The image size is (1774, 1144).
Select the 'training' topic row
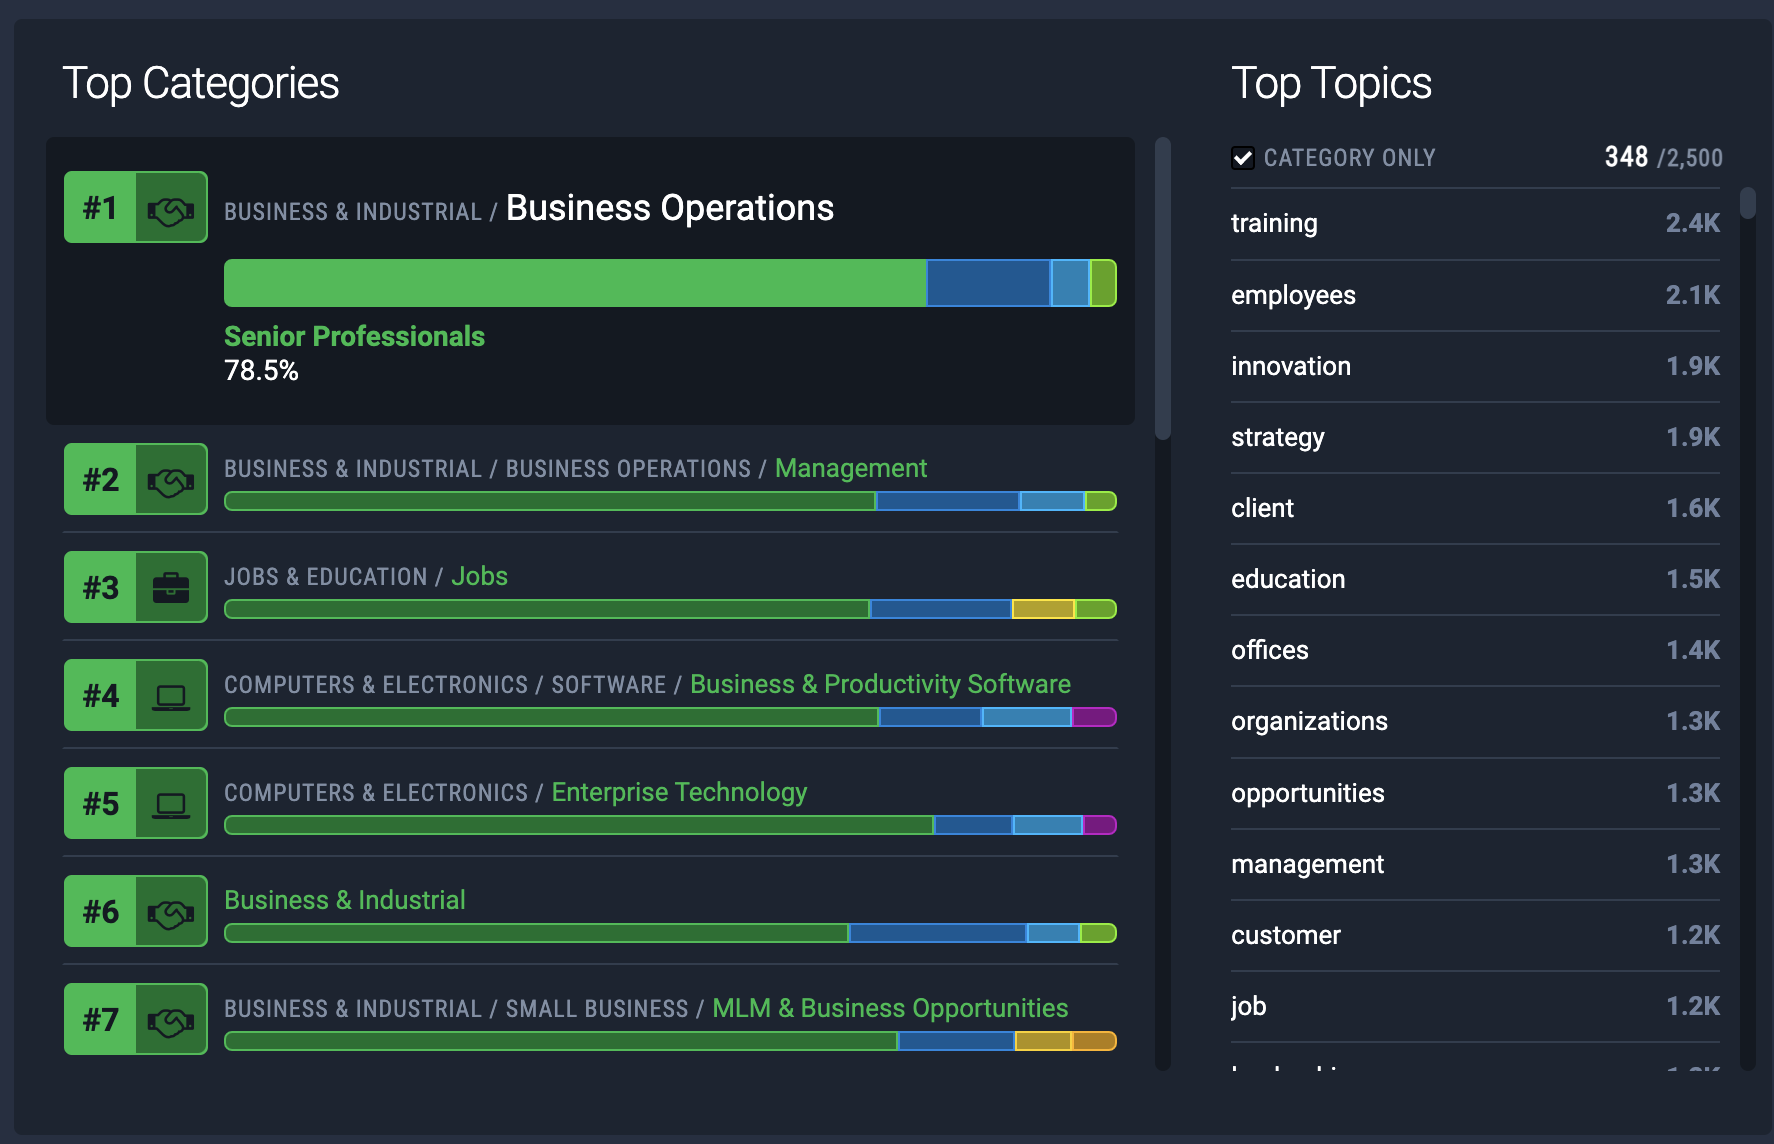(x=1476, y=224)
